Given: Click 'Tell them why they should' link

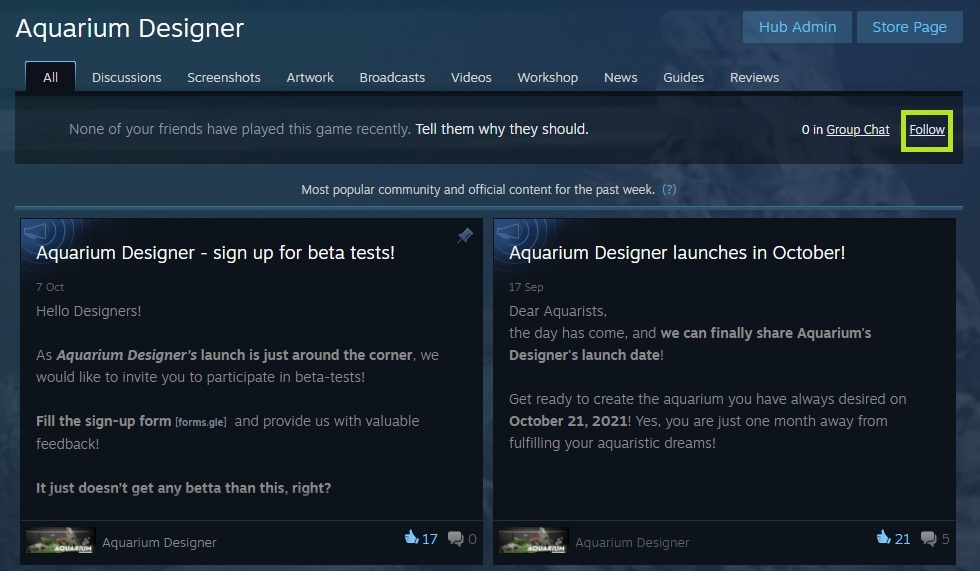Looking at the screenshot, I should [502, 129].
